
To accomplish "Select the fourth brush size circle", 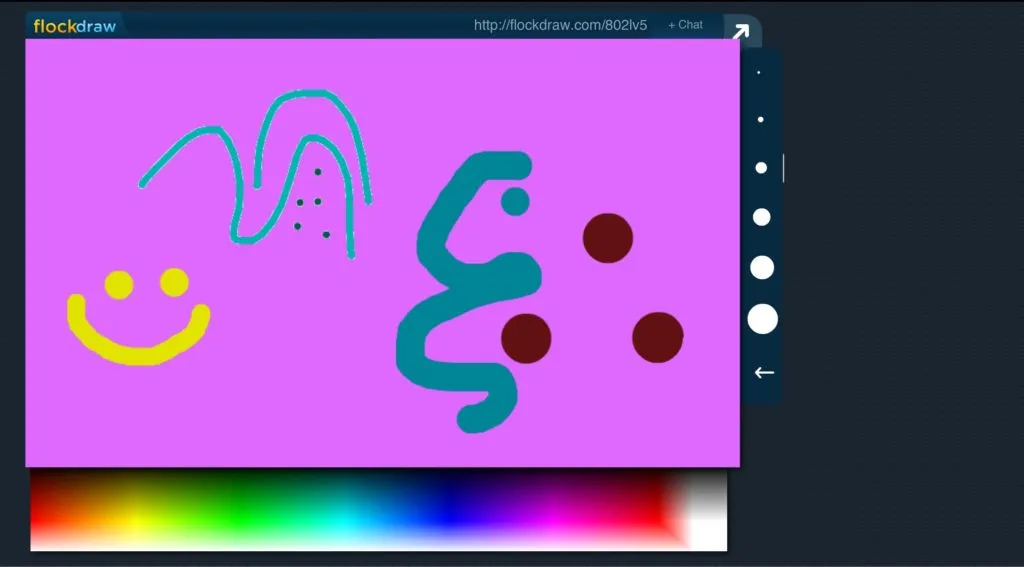I will point(762,217).
